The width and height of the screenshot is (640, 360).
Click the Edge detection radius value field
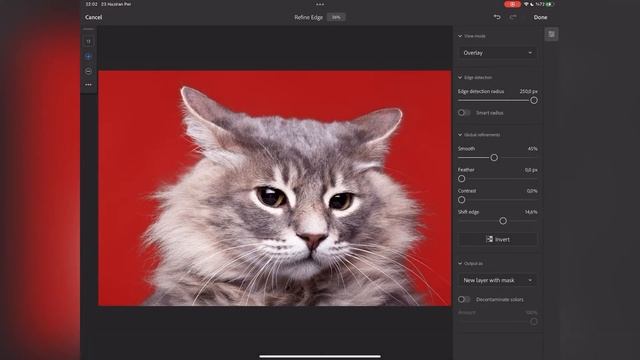pos(528,91)
